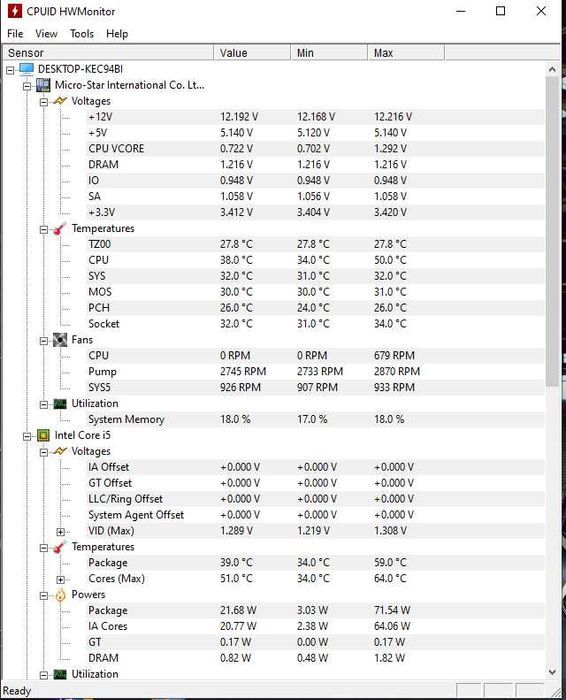Maximize the HWMonitor window
This screenshot has width=566, height=700.
501,11
